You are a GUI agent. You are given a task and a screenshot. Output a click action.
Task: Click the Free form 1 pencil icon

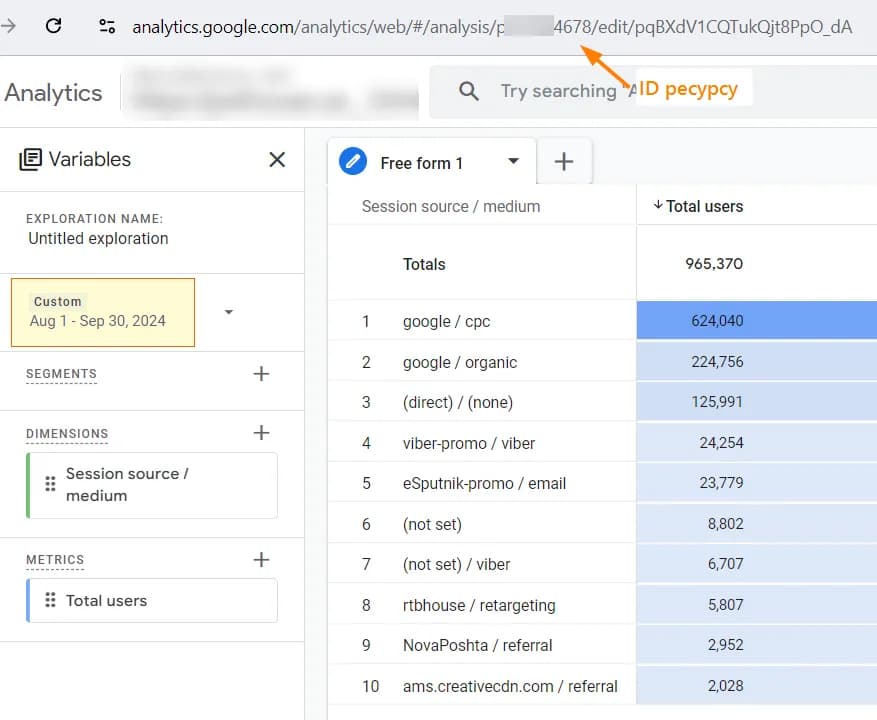tap(353, 162)
